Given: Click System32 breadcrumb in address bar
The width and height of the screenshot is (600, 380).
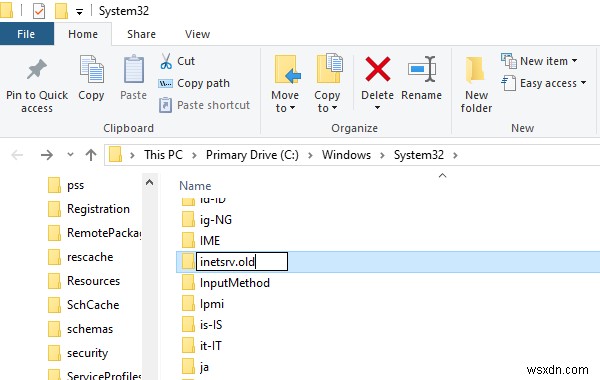Looking at the screenshot, I should point(419,155).
